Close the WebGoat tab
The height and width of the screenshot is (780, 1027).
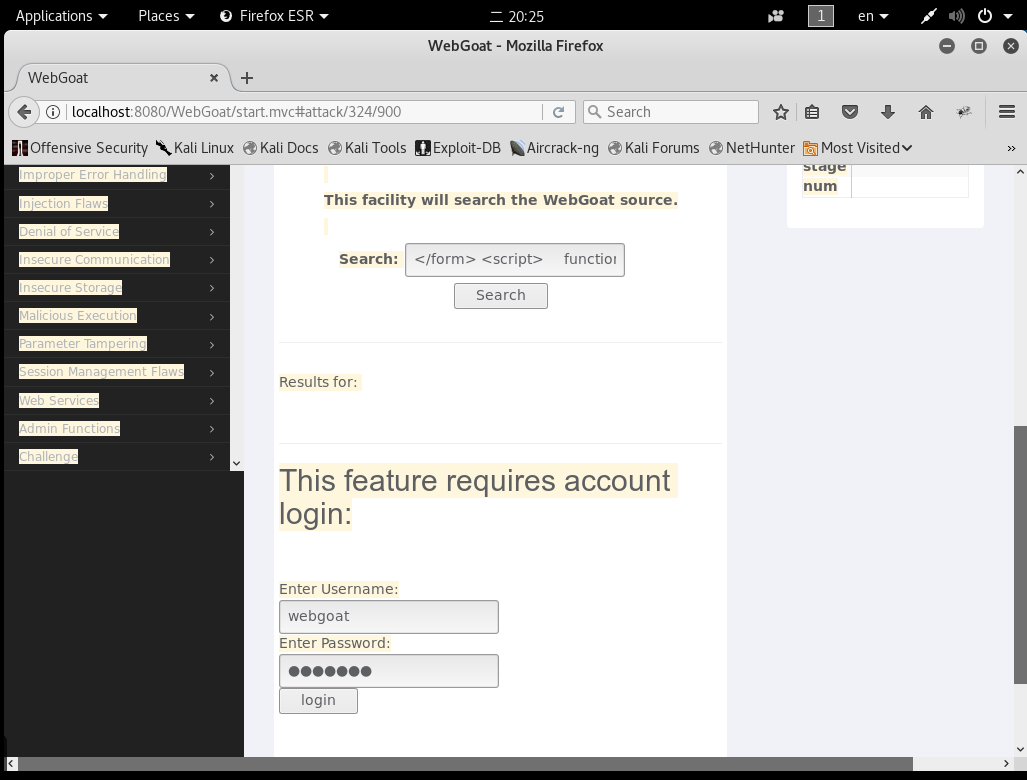point(214,78)
